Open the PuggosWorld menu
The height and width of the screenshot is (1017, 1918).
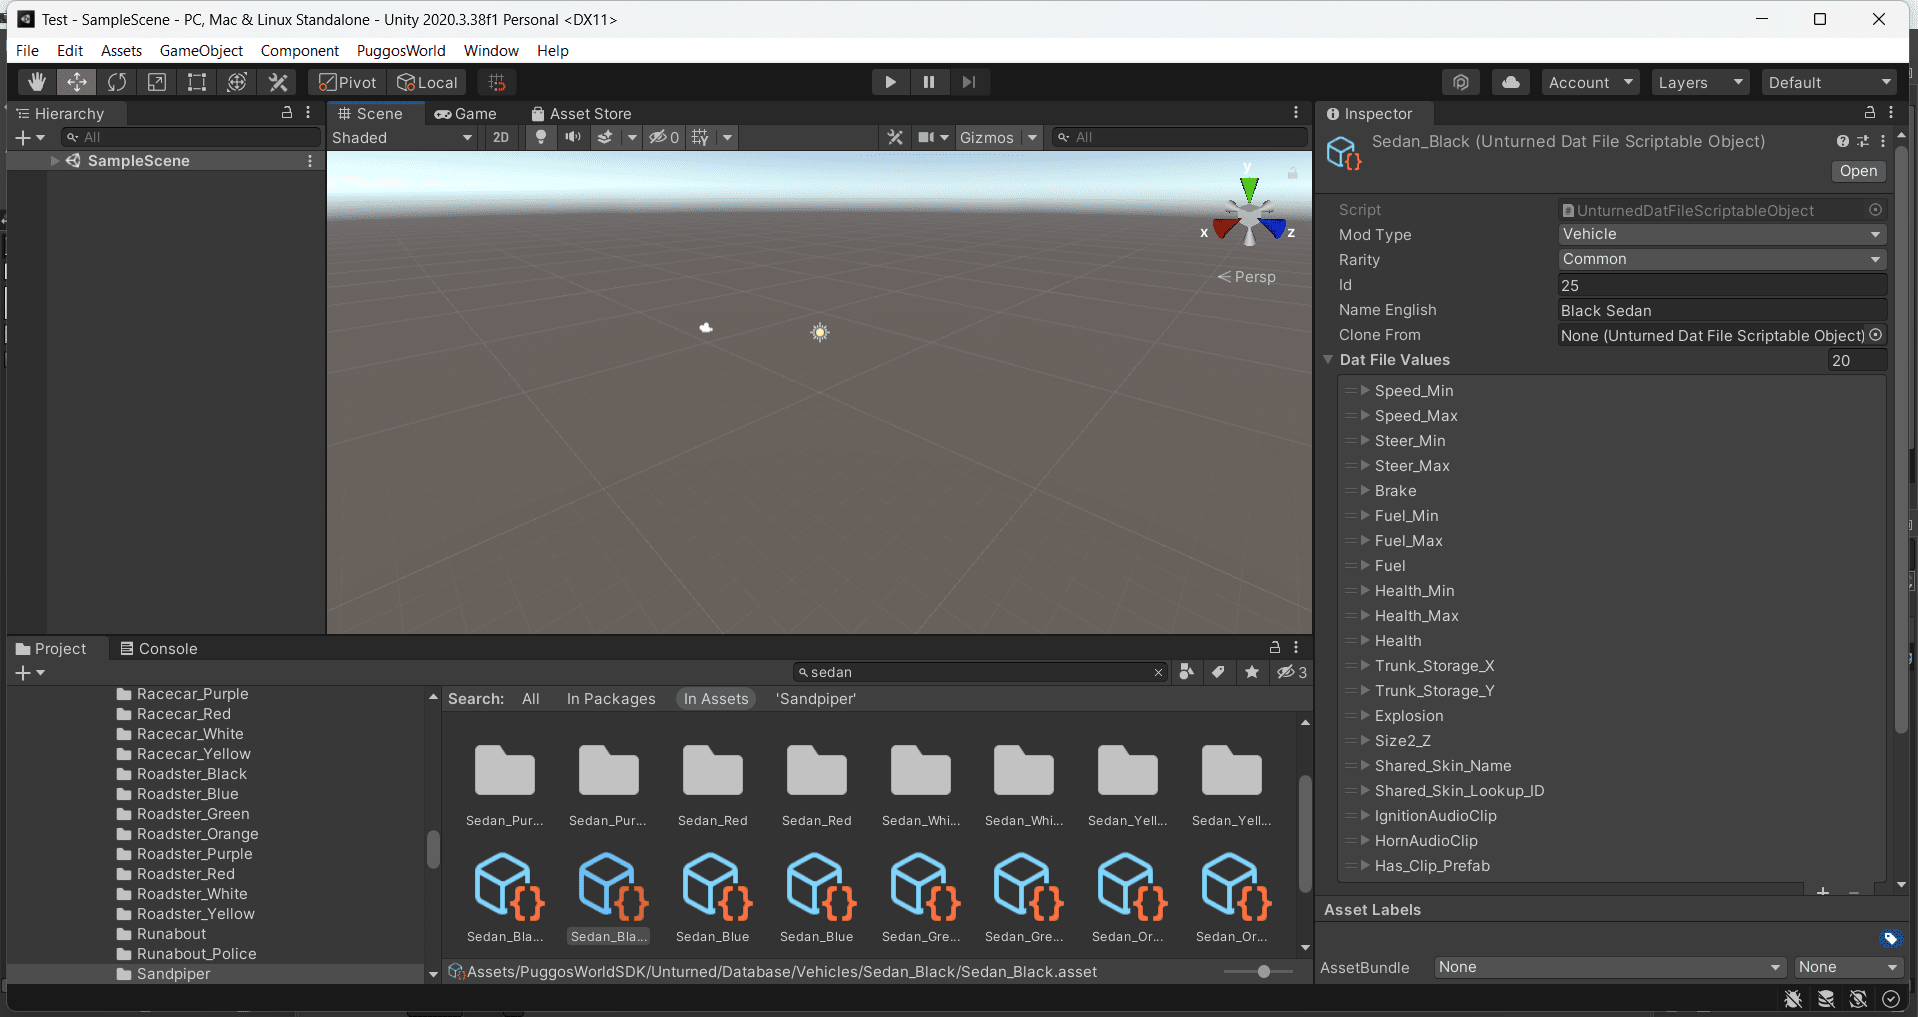tap(401, 50)
